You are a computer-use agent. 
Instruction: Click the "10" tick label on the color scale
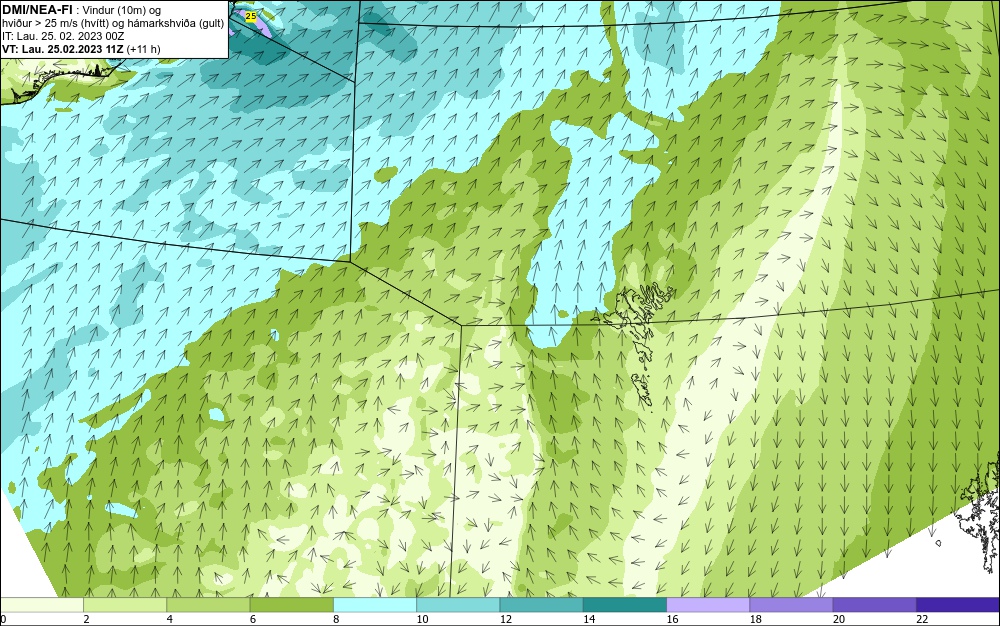pyautogui.click(x=422, y=619)
